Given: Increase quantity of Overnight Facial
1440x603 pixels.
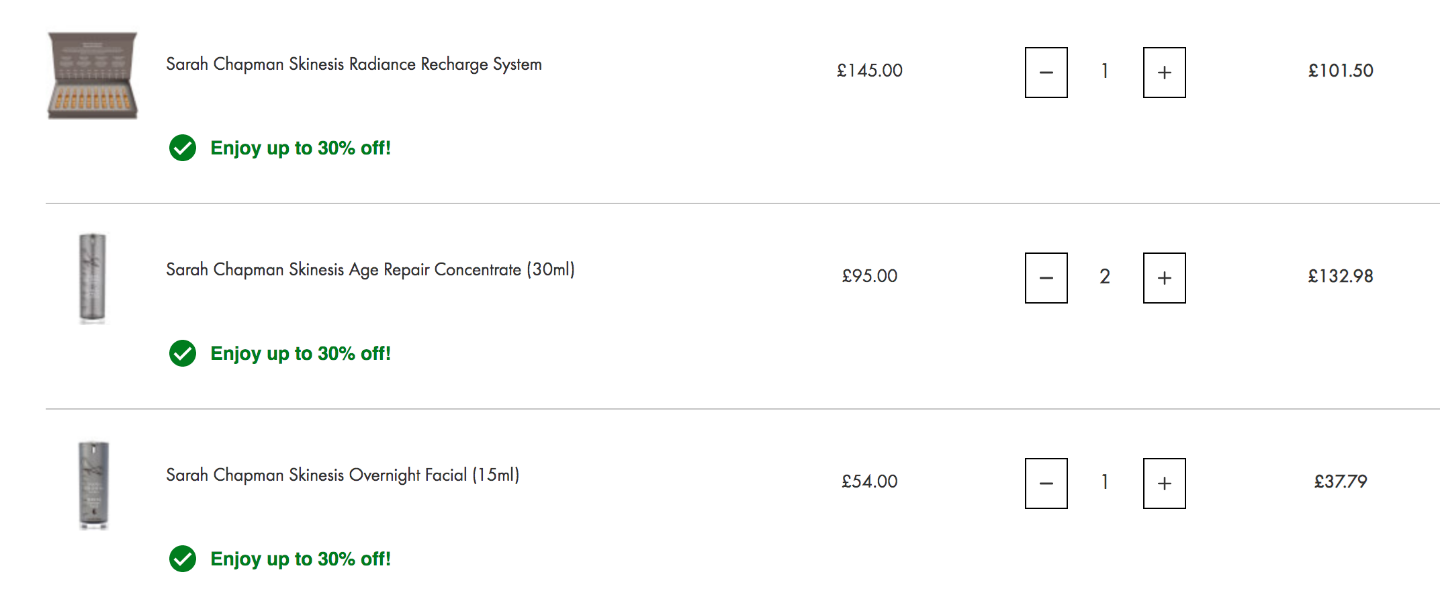Looking at the screenshot, I should coord(1164,483).
